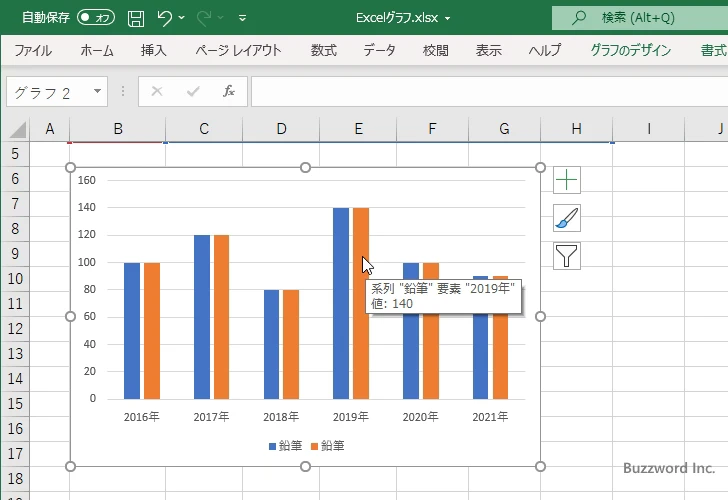Viewport: 728px width, 500px height.
Task: Open the Redo history dropdown arrow
Action: [221, 18]
